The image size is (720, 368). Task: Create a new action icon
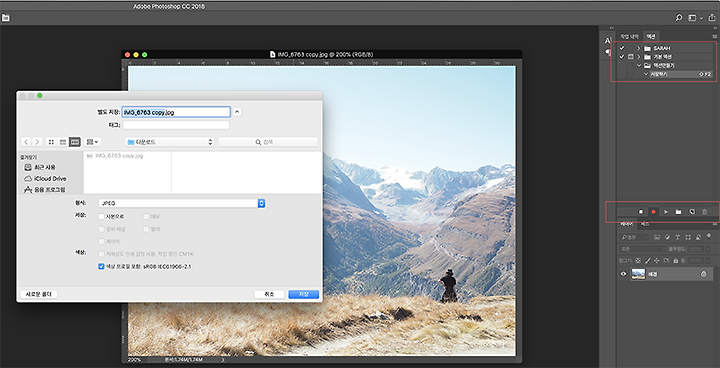point(692,212)
